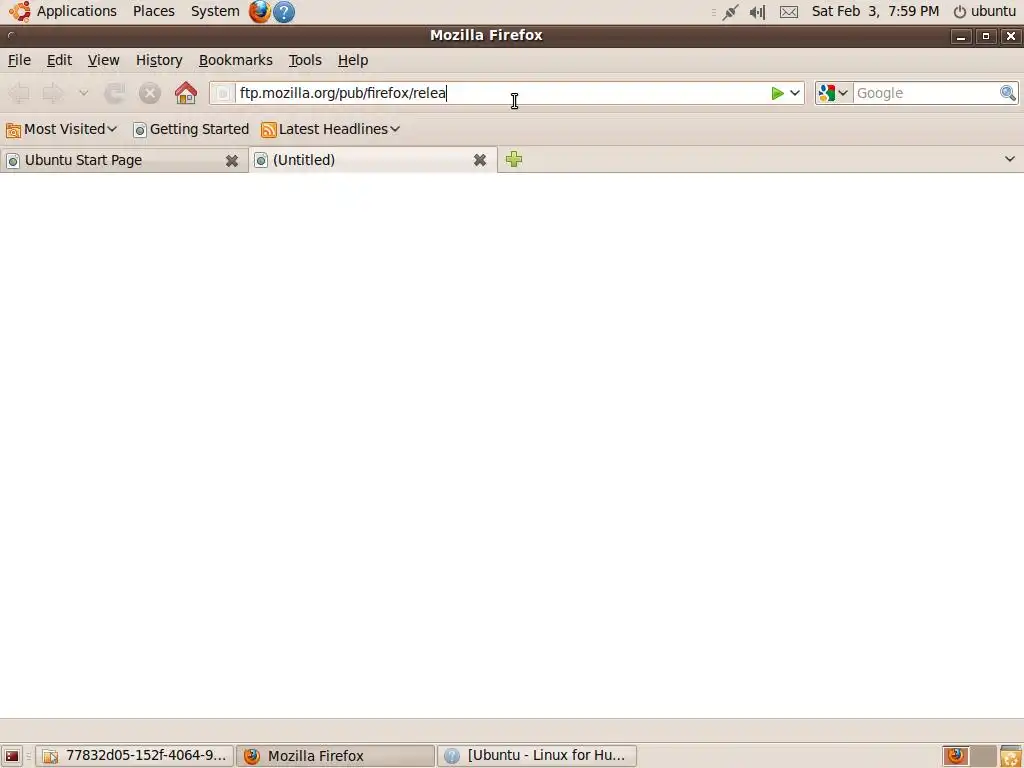Click the Reload page icon
Viewport: 1024px width, 768px height.
[x=115, y=93]
